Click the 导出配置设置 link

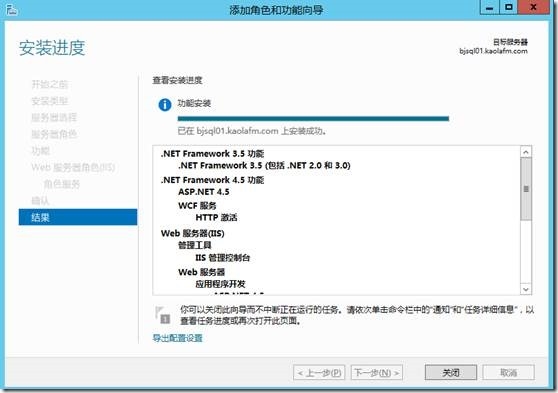177,338
